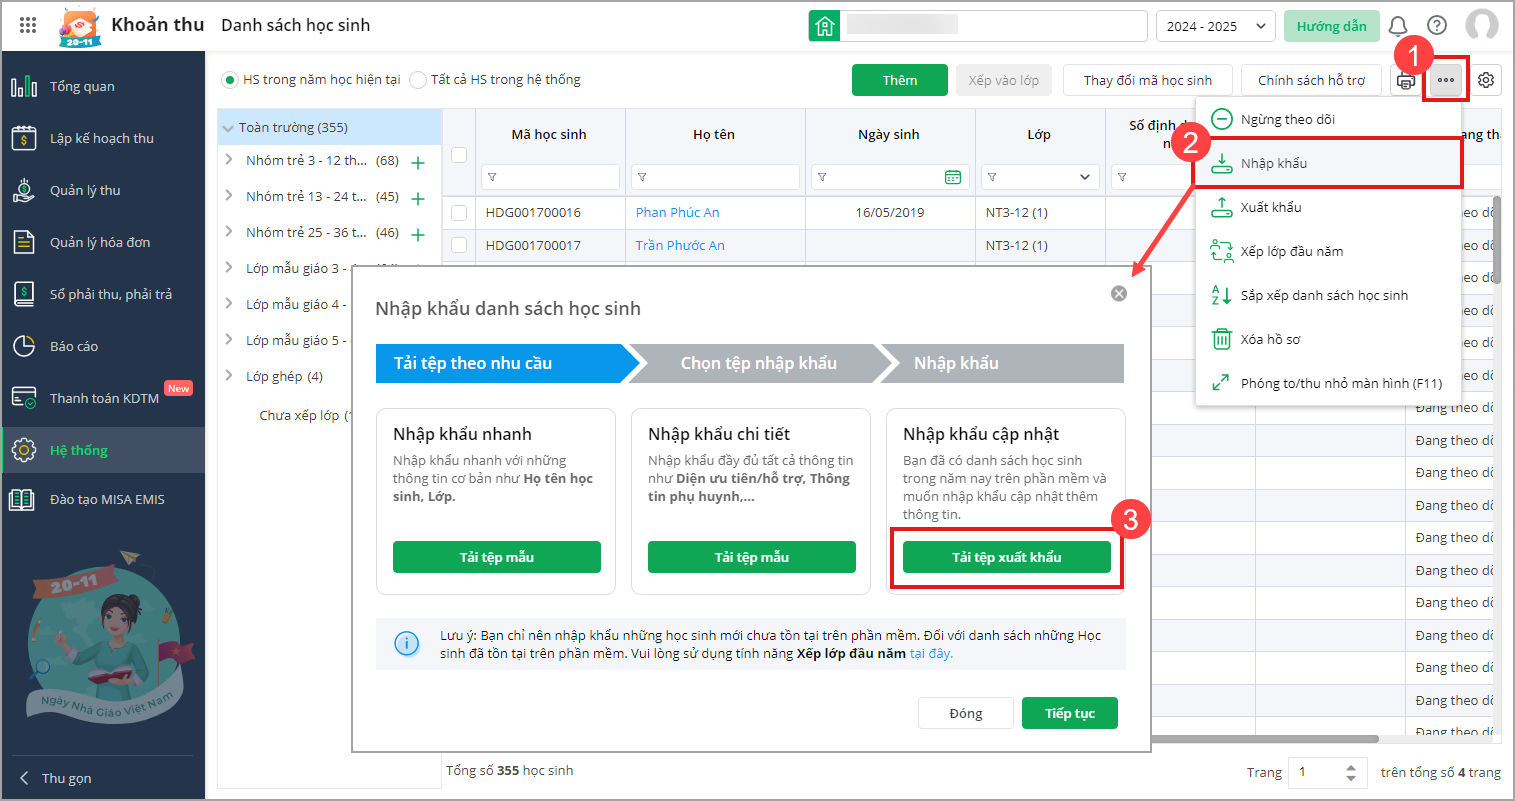Screen dimensions: 1515x801
Task: Open the school year 2024 - 2025 dropdown
Action: (1215, 26)
